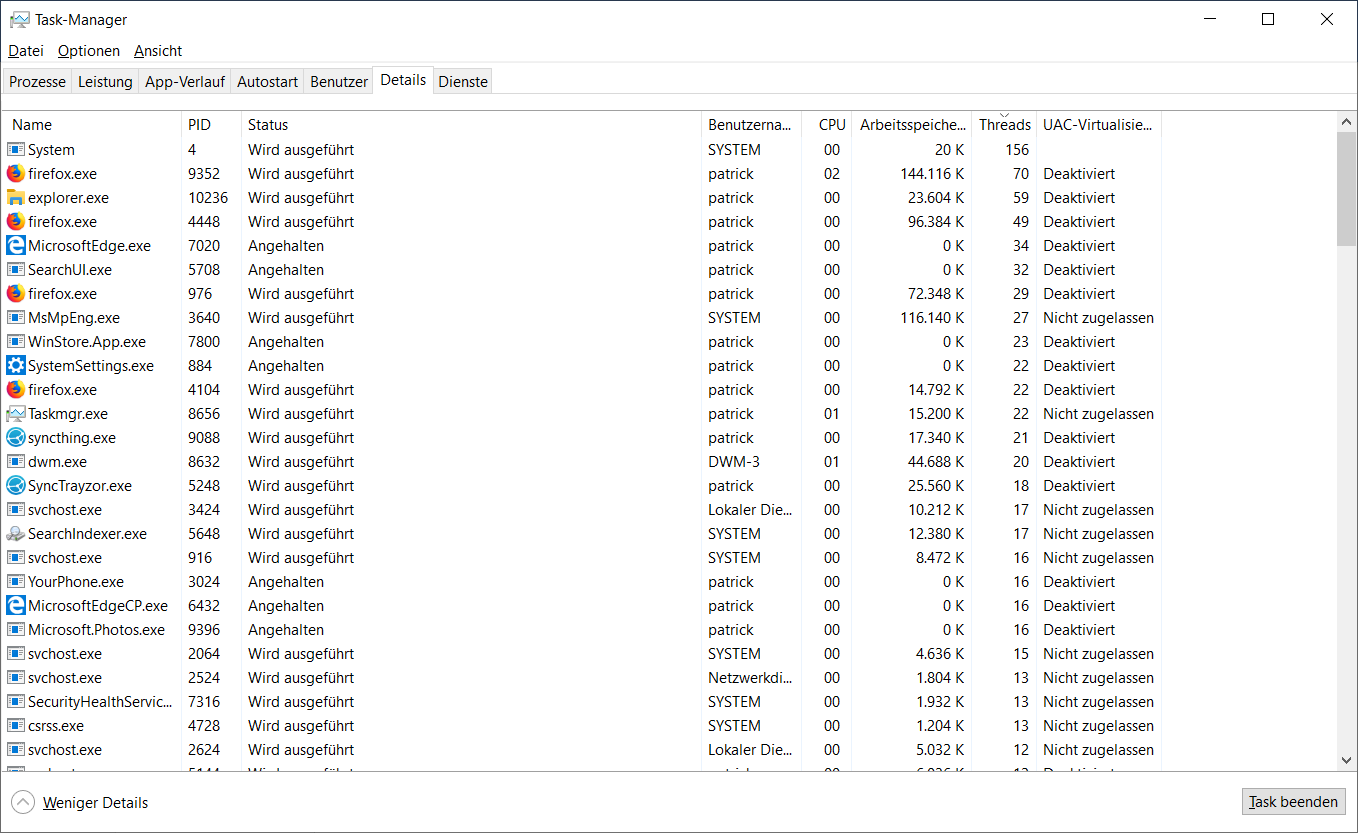
Task: Click the 156 threads value for System
Action: tap(1017, 149)
